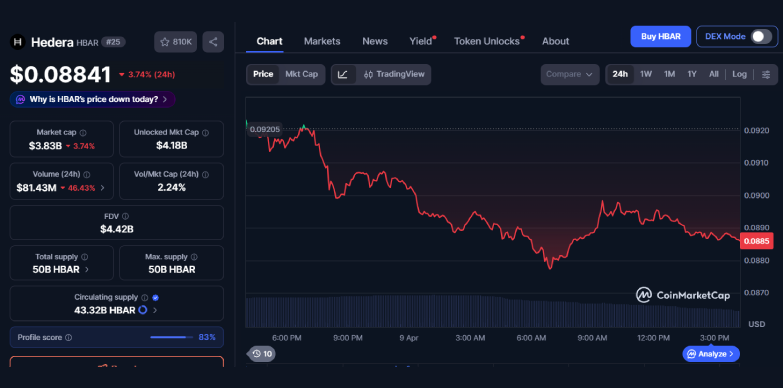Screen dimensions: 783x388
Task: Open the Compare dropdown
Action: point(570,74)
